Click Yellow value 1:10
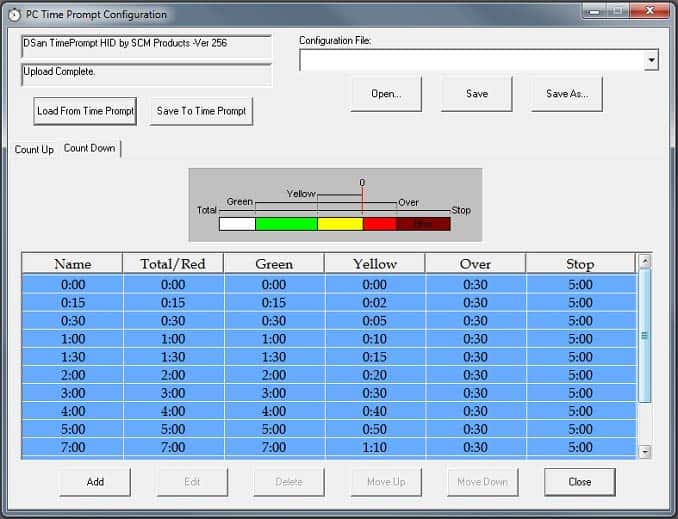678x519 pixels. 374,448
